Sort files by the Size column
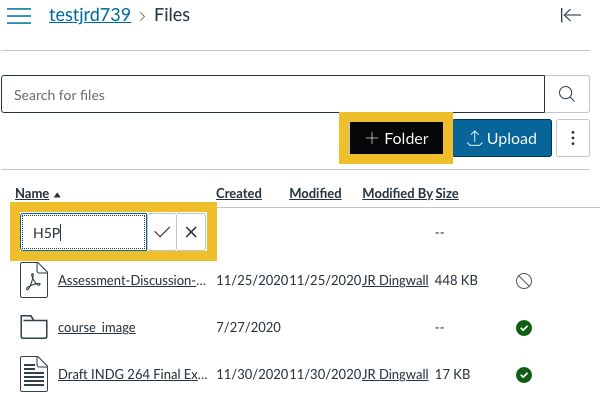Viewport: 607px width, 399px height. [x=447, y=193]
